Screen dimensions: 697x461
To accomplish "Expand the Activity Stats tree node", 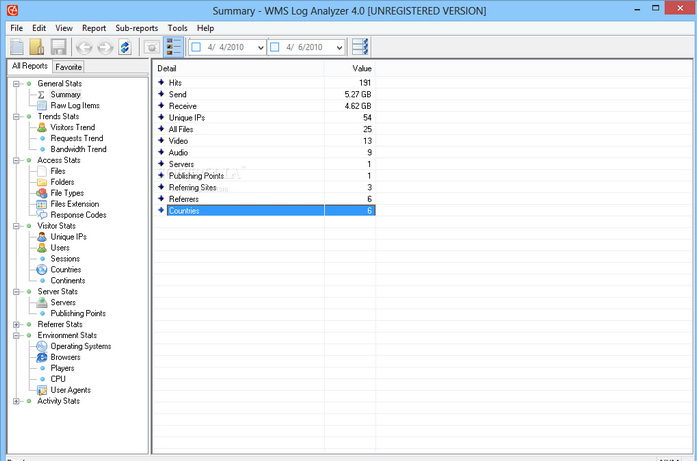I will pos(16,401).
